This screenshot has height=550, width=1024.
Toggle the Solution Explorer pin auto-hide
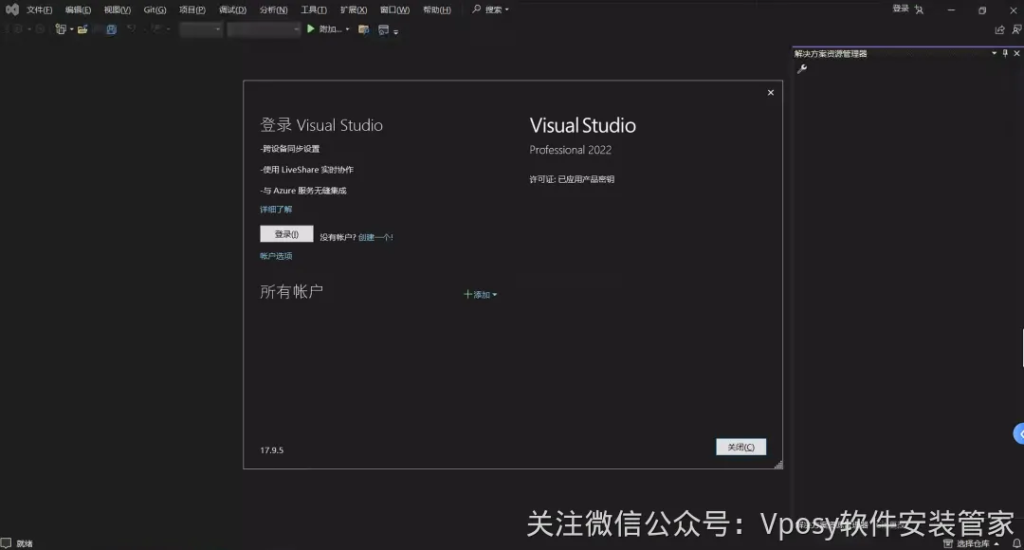(1005, 53)
